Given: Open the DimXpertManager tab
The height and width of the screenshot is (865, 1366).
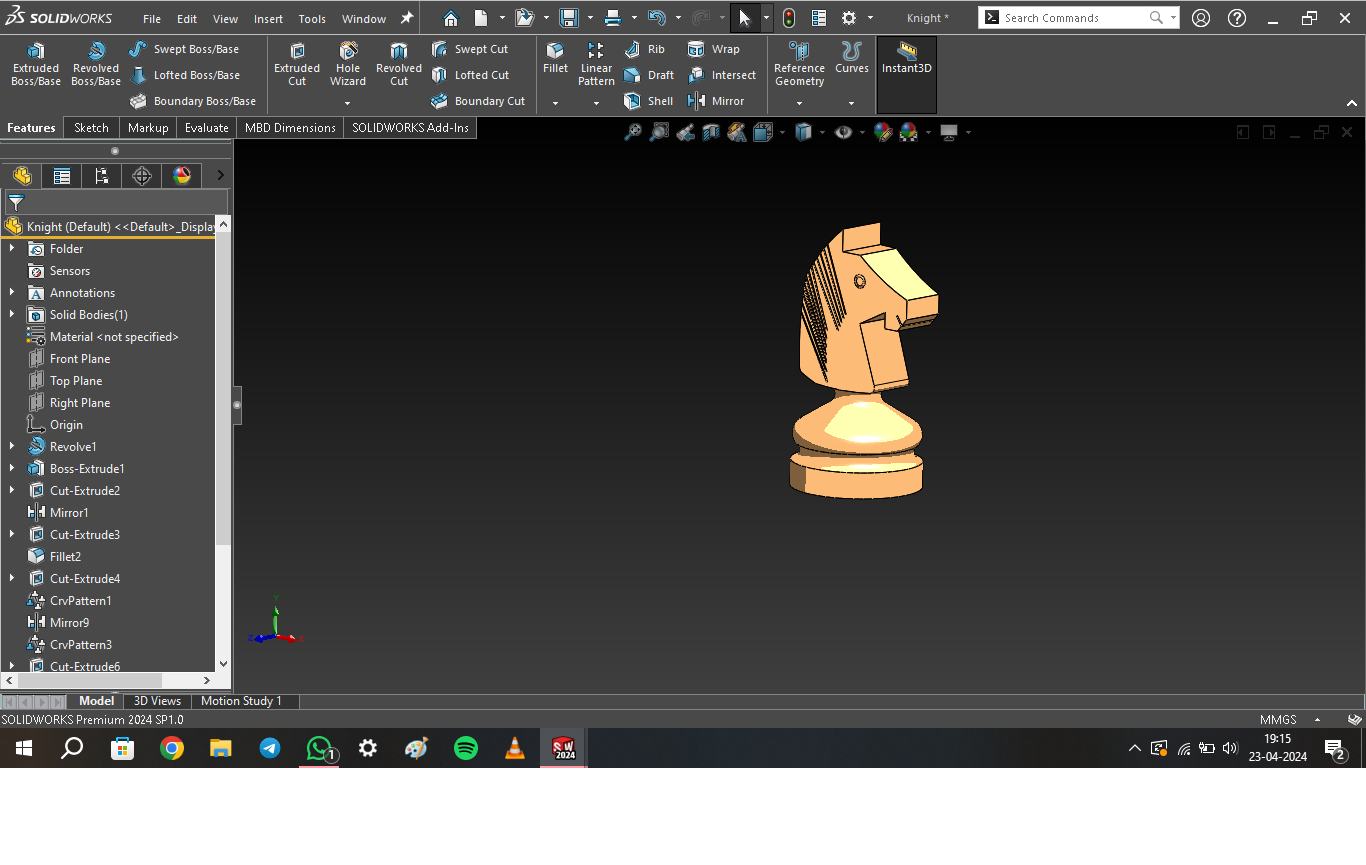Looking at the screenshot, I should (x=142, y=176).
